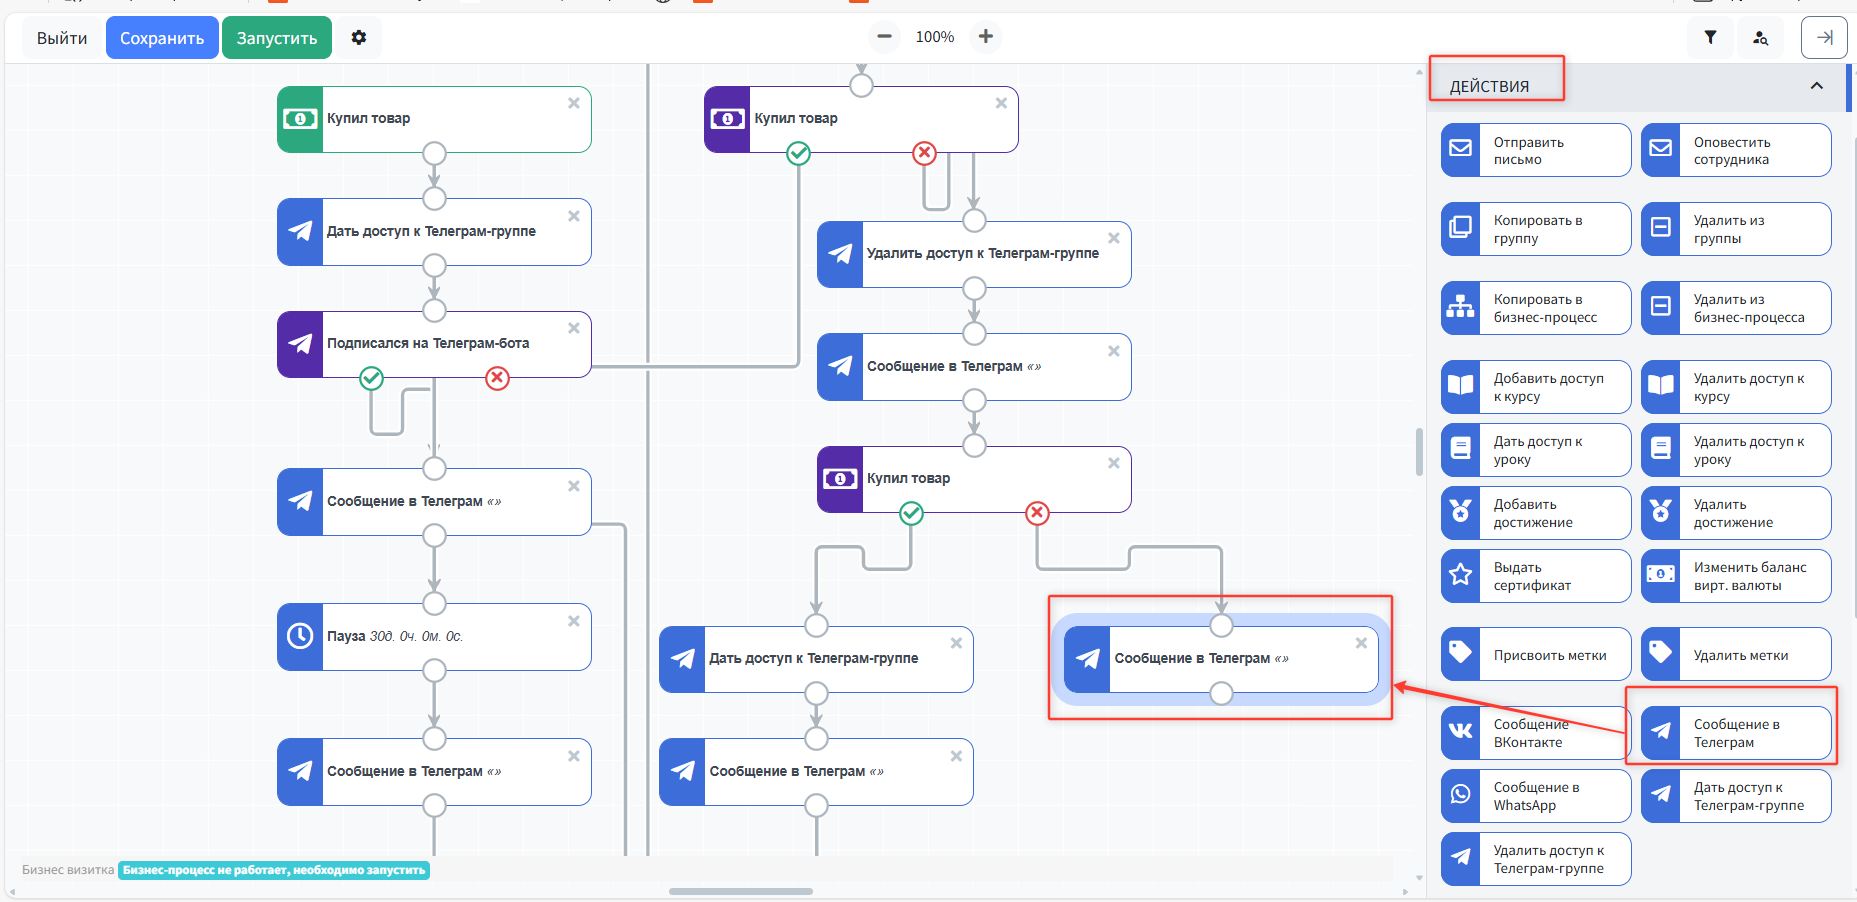1857x902 pixels.
Task: Click the green checkmark on top-right Купил товар
Action: click(x=798, y=153)
